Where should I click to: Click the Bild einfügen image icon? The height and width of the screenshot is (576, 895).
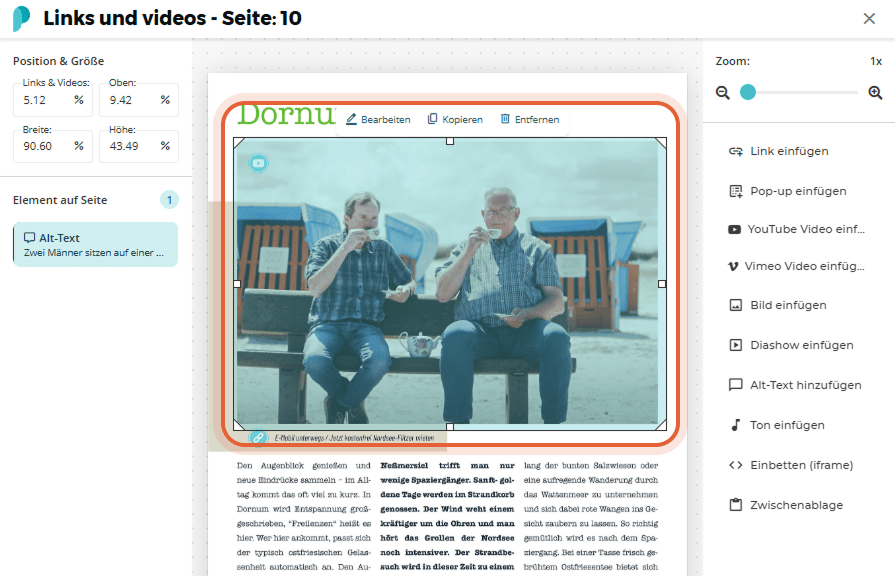point(736,305)
